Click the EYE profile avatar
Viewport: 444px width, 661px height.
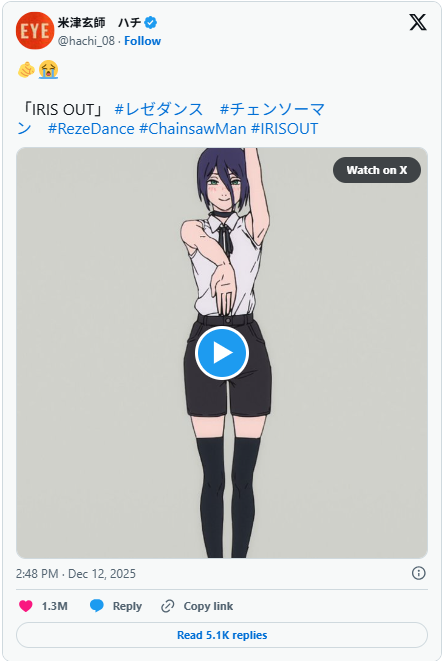coord(35,30)
